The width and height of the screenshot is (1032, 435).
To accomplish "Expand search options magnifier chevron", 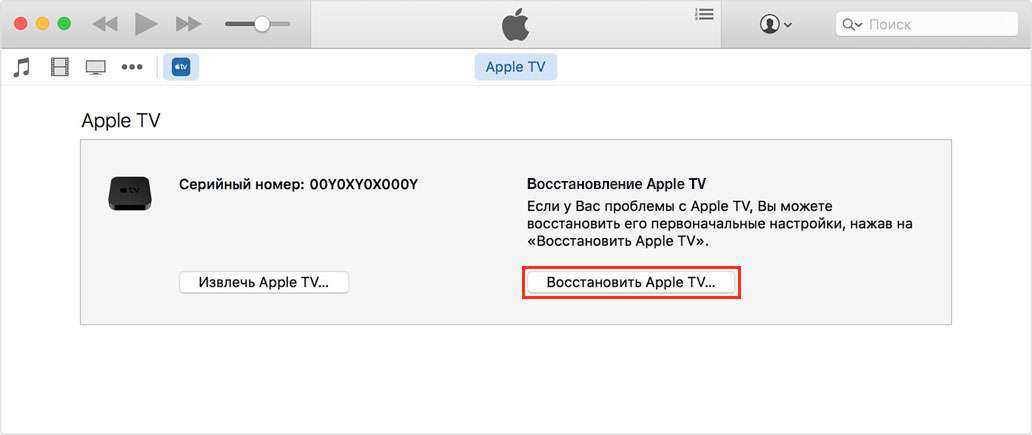I will 852,25.
